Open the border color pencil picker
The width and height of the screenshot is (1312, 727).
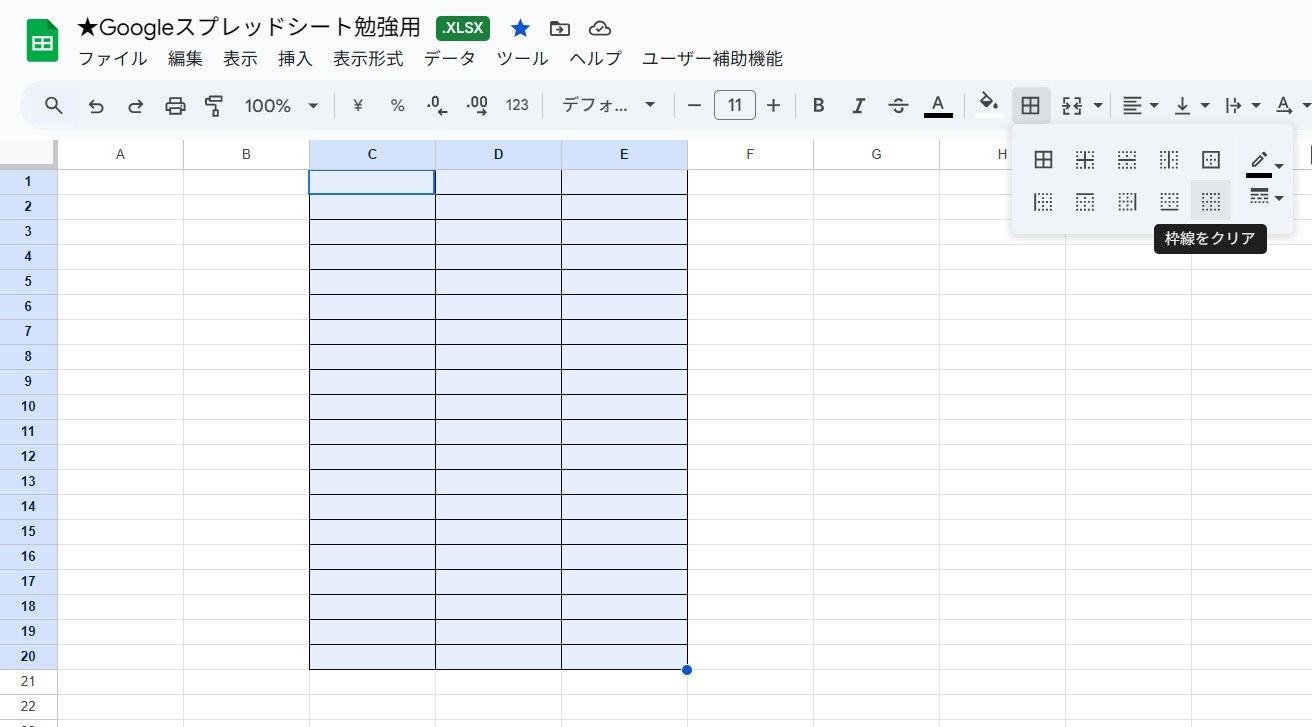[1263, 162]
